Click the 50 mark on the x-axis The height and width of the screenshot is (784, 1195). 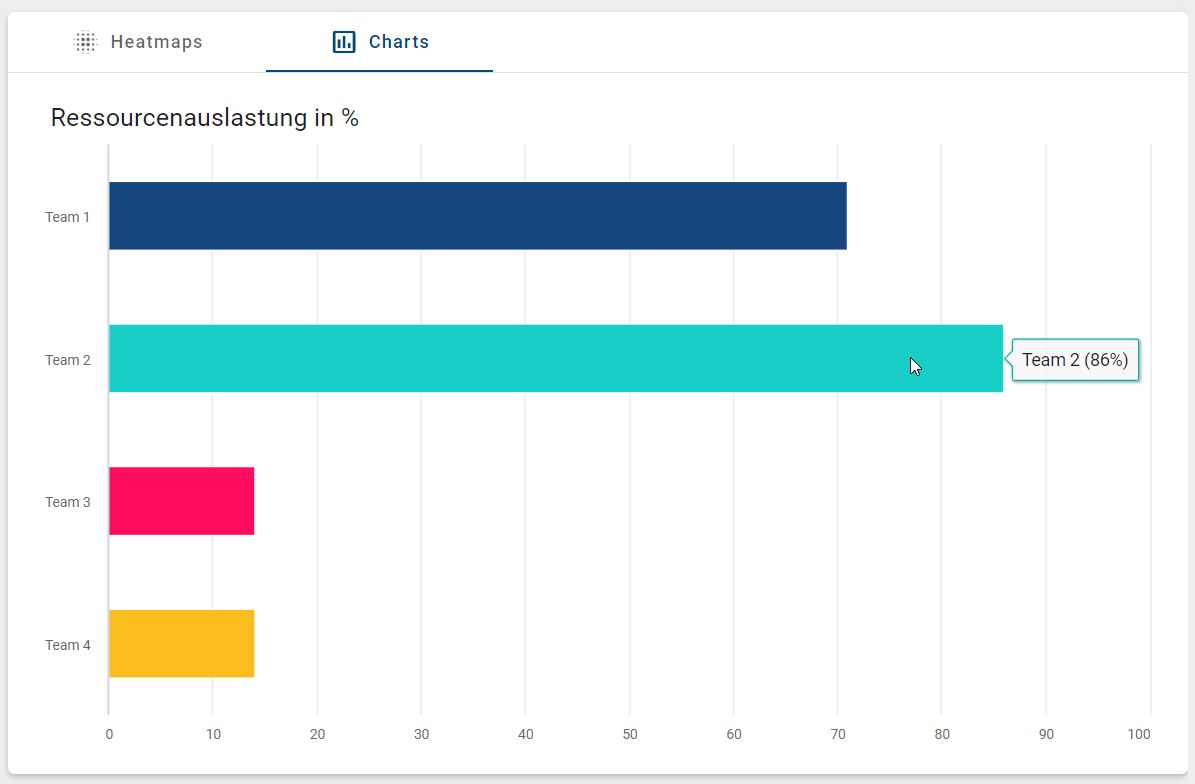[630, 733]
